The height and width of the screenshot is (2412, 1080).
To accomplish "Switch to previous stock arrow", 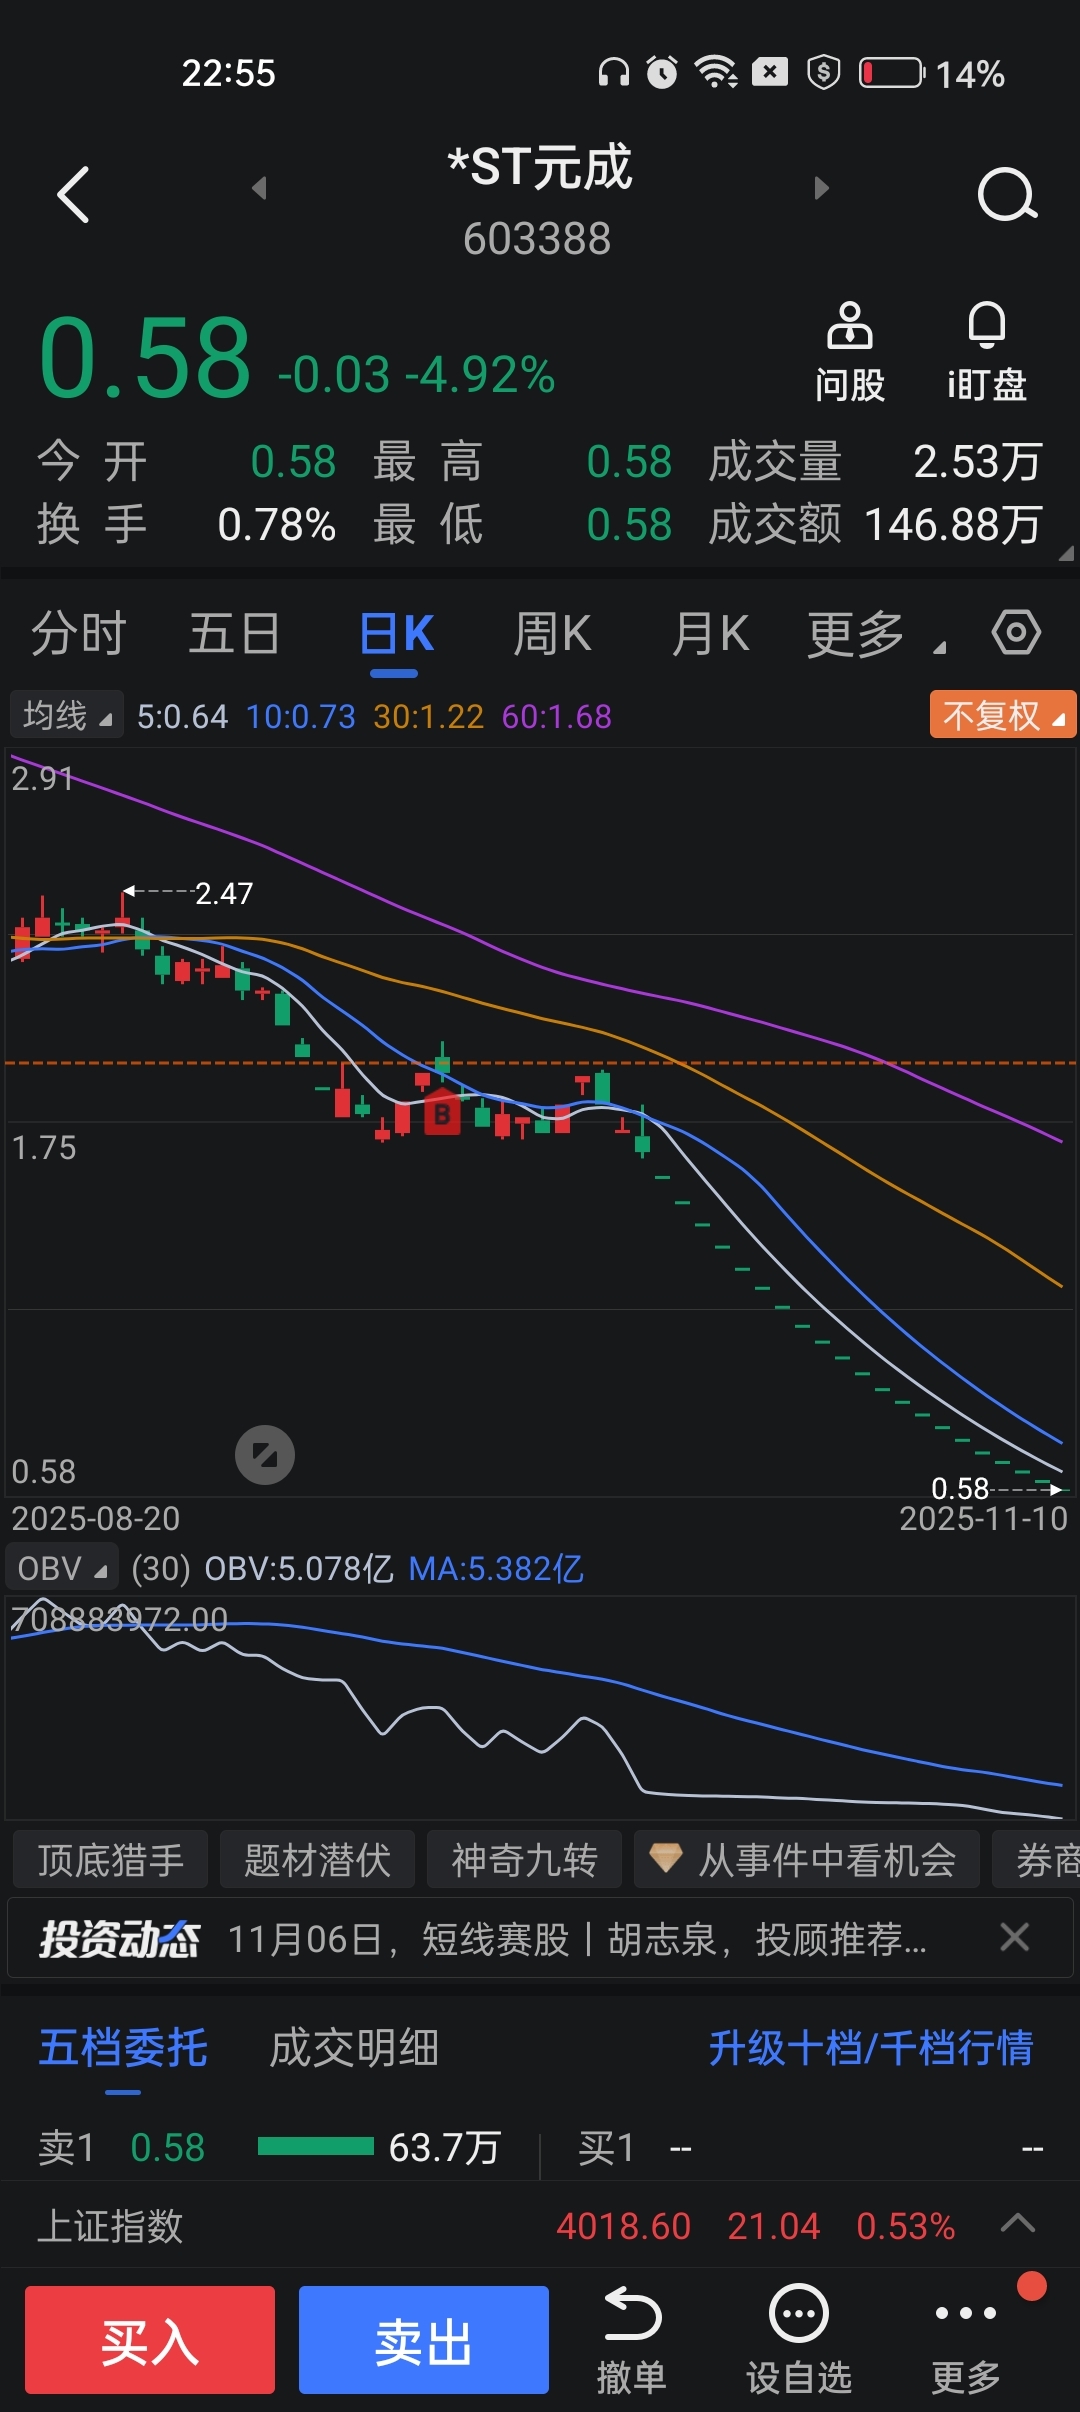I will [x=259, y=188].
